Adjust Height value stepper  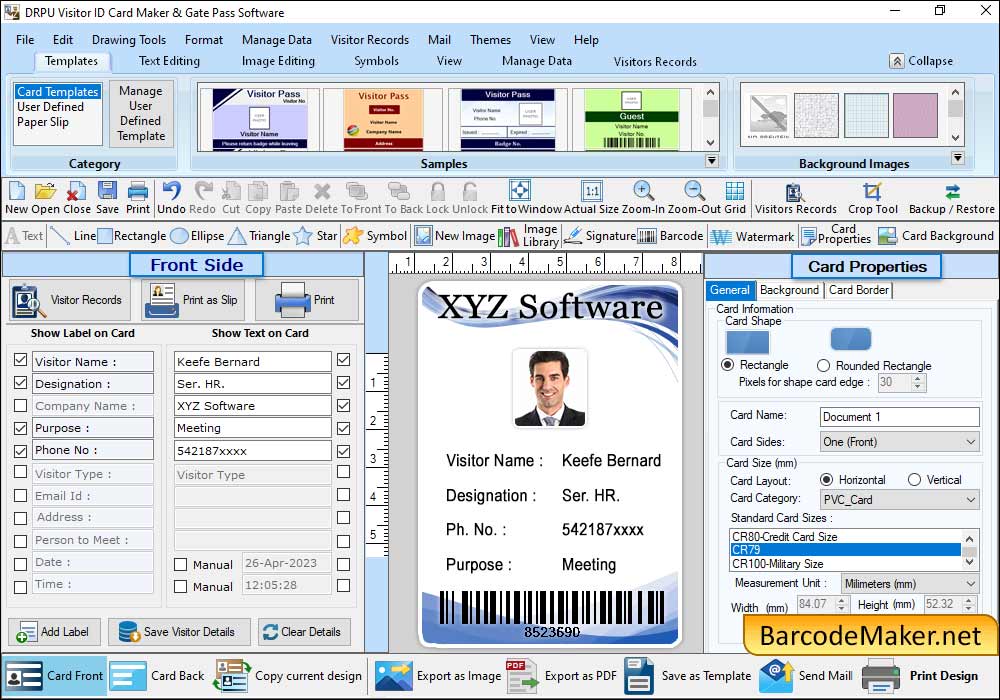pos(969,604)
